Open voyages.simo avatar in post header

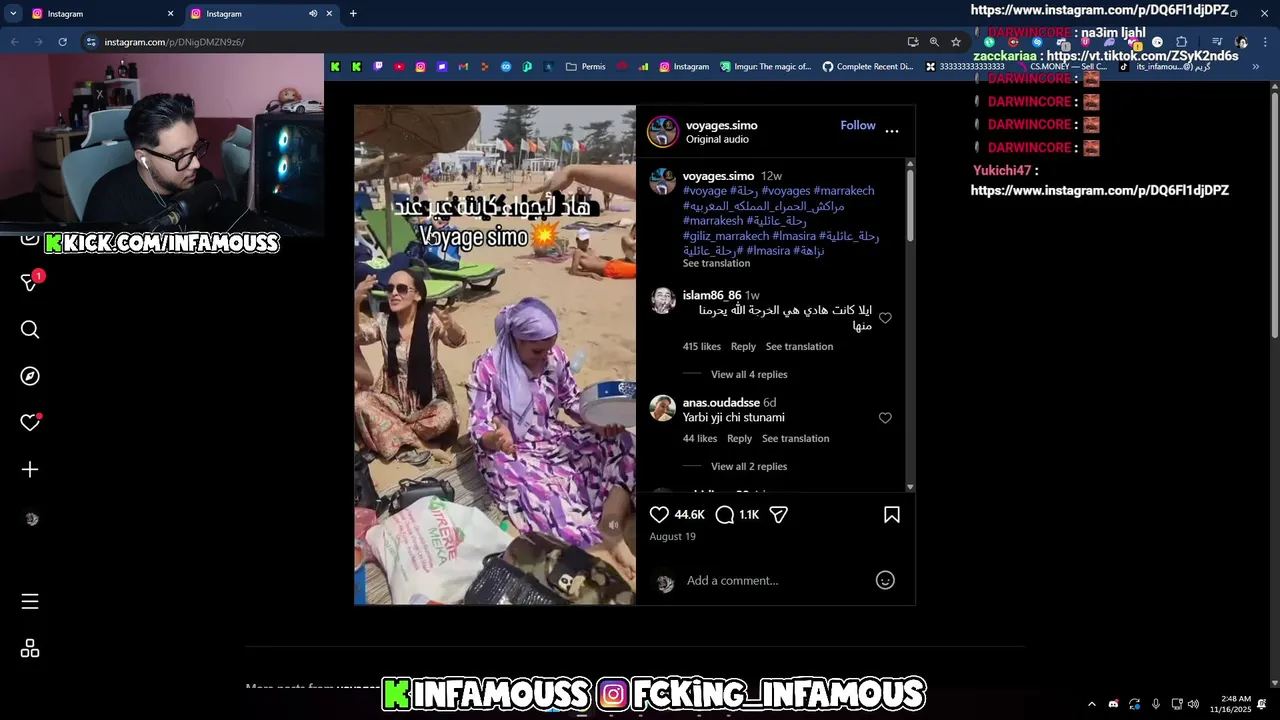[663, 132]
